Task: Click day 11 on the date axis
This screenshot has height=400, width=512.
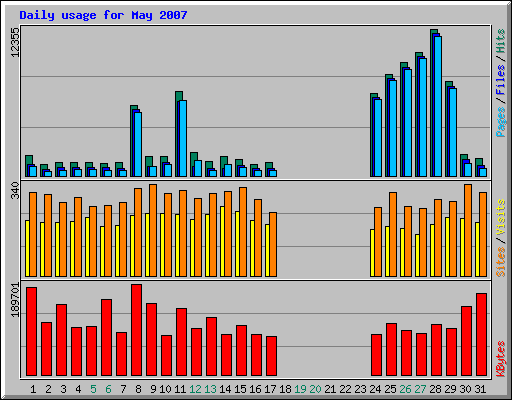Action: (180, 389)
